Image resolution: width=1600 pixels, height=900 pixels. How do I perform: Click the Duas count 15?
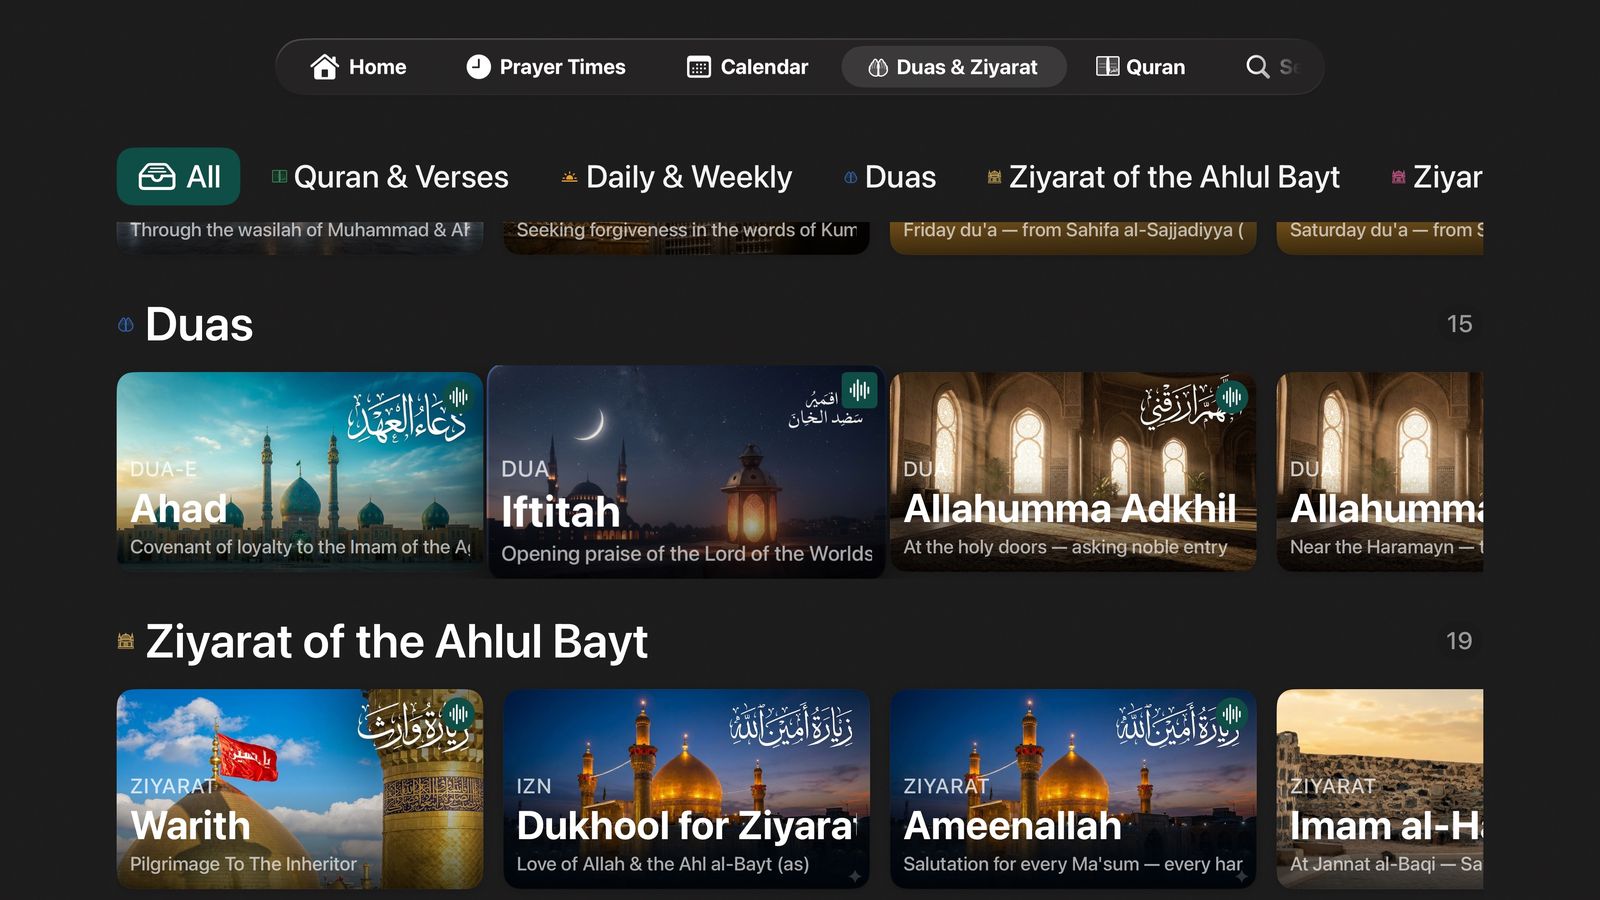[x=1459, y=324]
